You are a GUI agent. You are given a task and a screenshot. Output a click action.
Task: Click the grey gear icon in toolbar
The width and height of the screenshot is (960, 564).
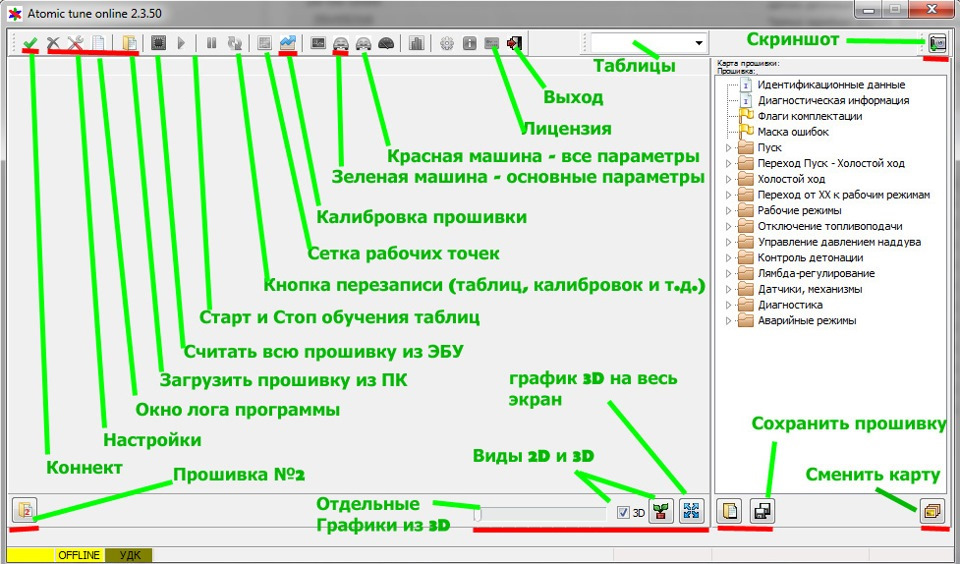pyautogui.click(x=446, y=43)
